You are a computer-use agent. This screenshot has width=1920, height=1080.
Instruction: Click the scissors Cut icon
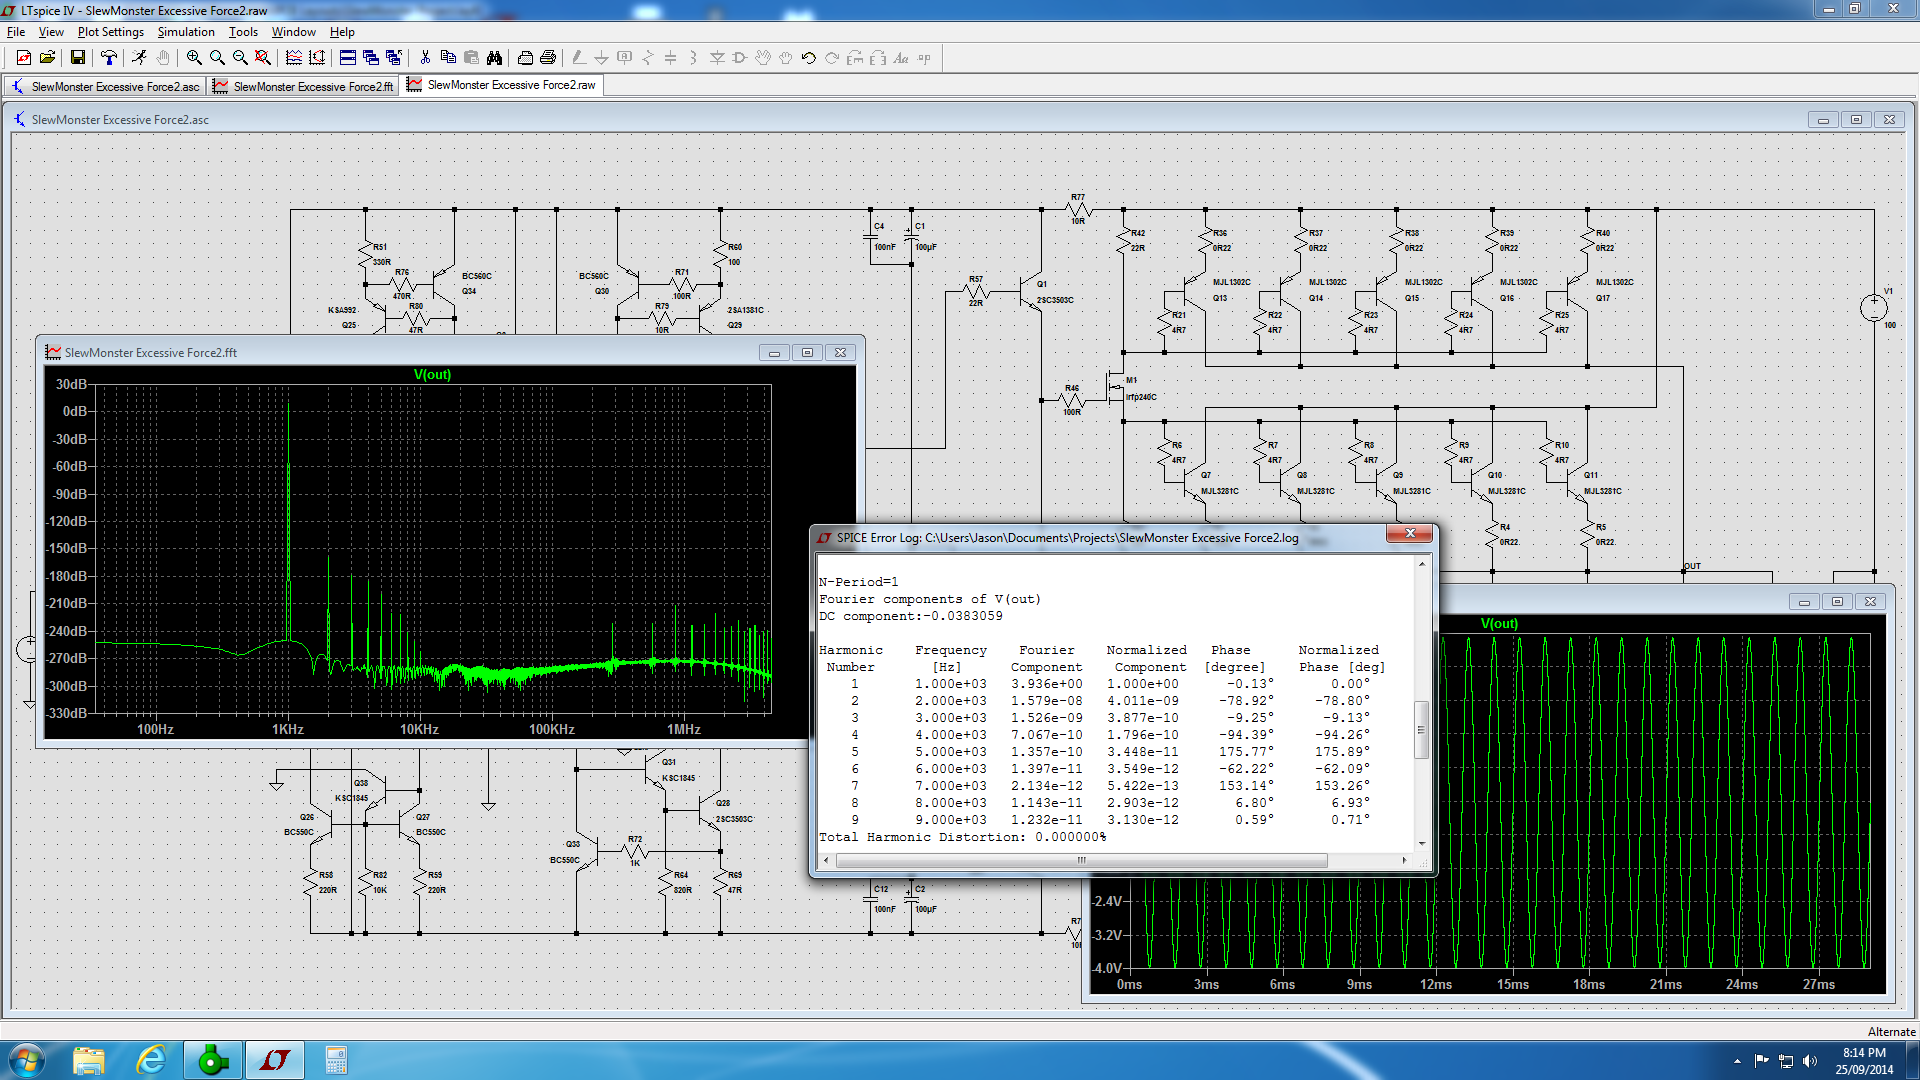click(x=425, y=58)
